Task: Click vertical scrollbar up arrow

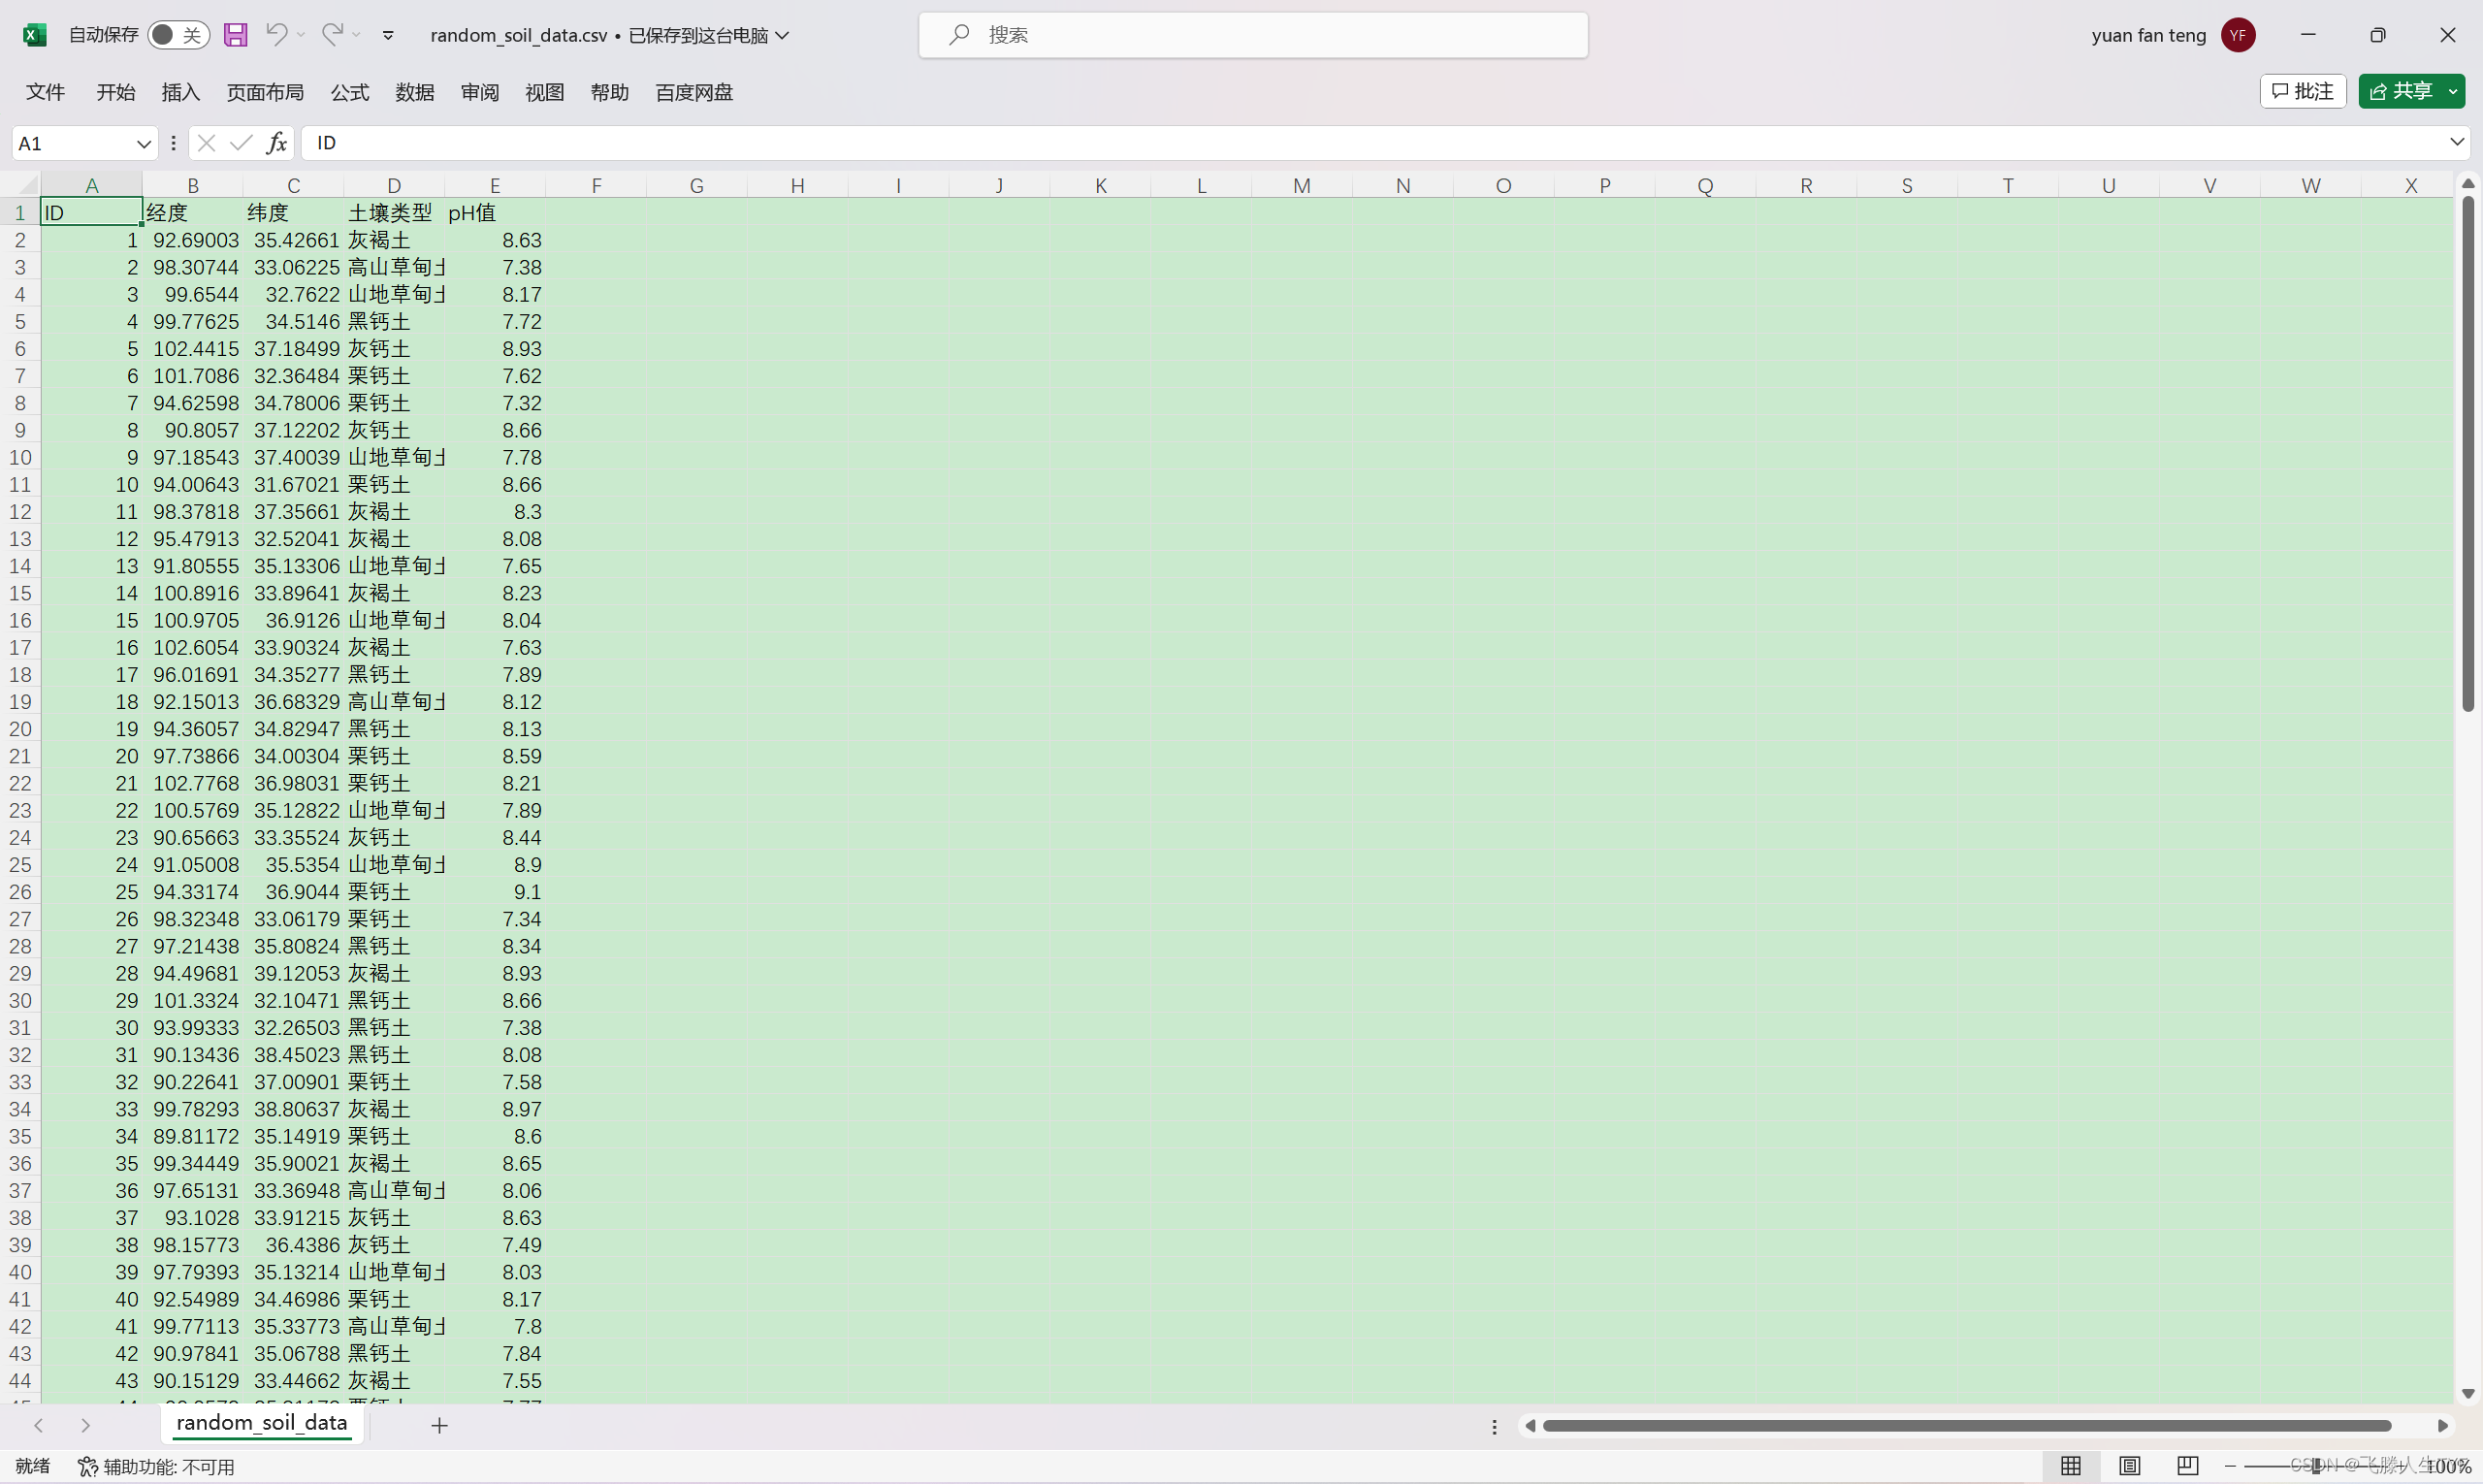Action: [2468, 183]
